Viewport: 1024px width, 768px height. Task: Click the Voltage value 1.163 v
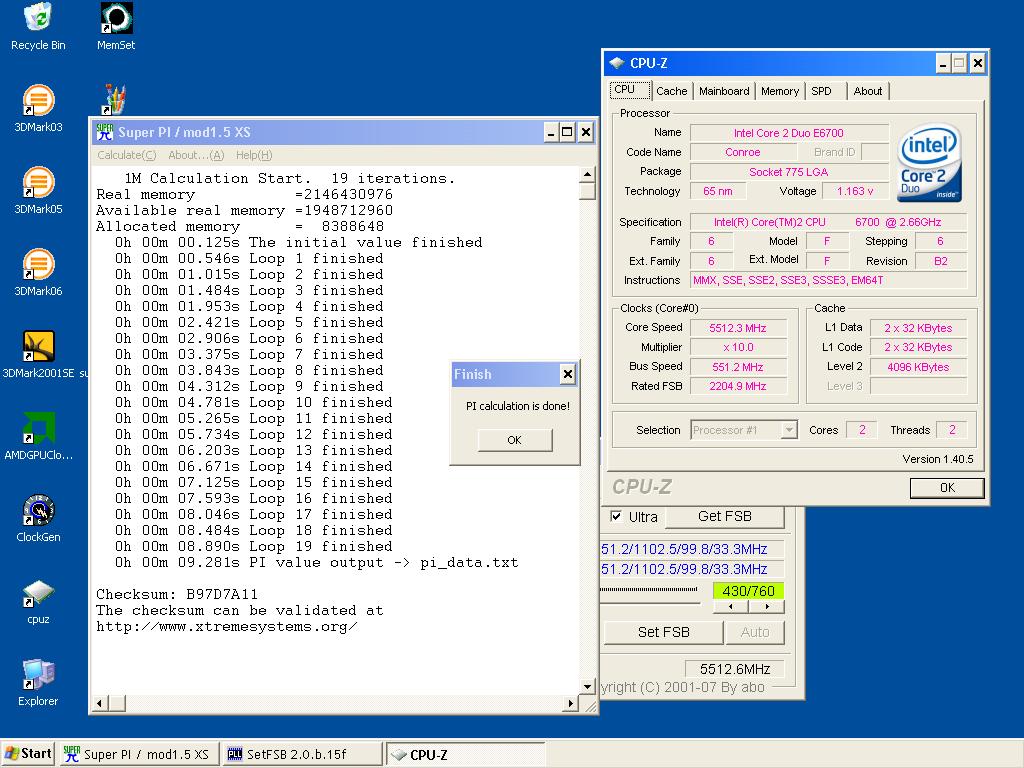855,191
